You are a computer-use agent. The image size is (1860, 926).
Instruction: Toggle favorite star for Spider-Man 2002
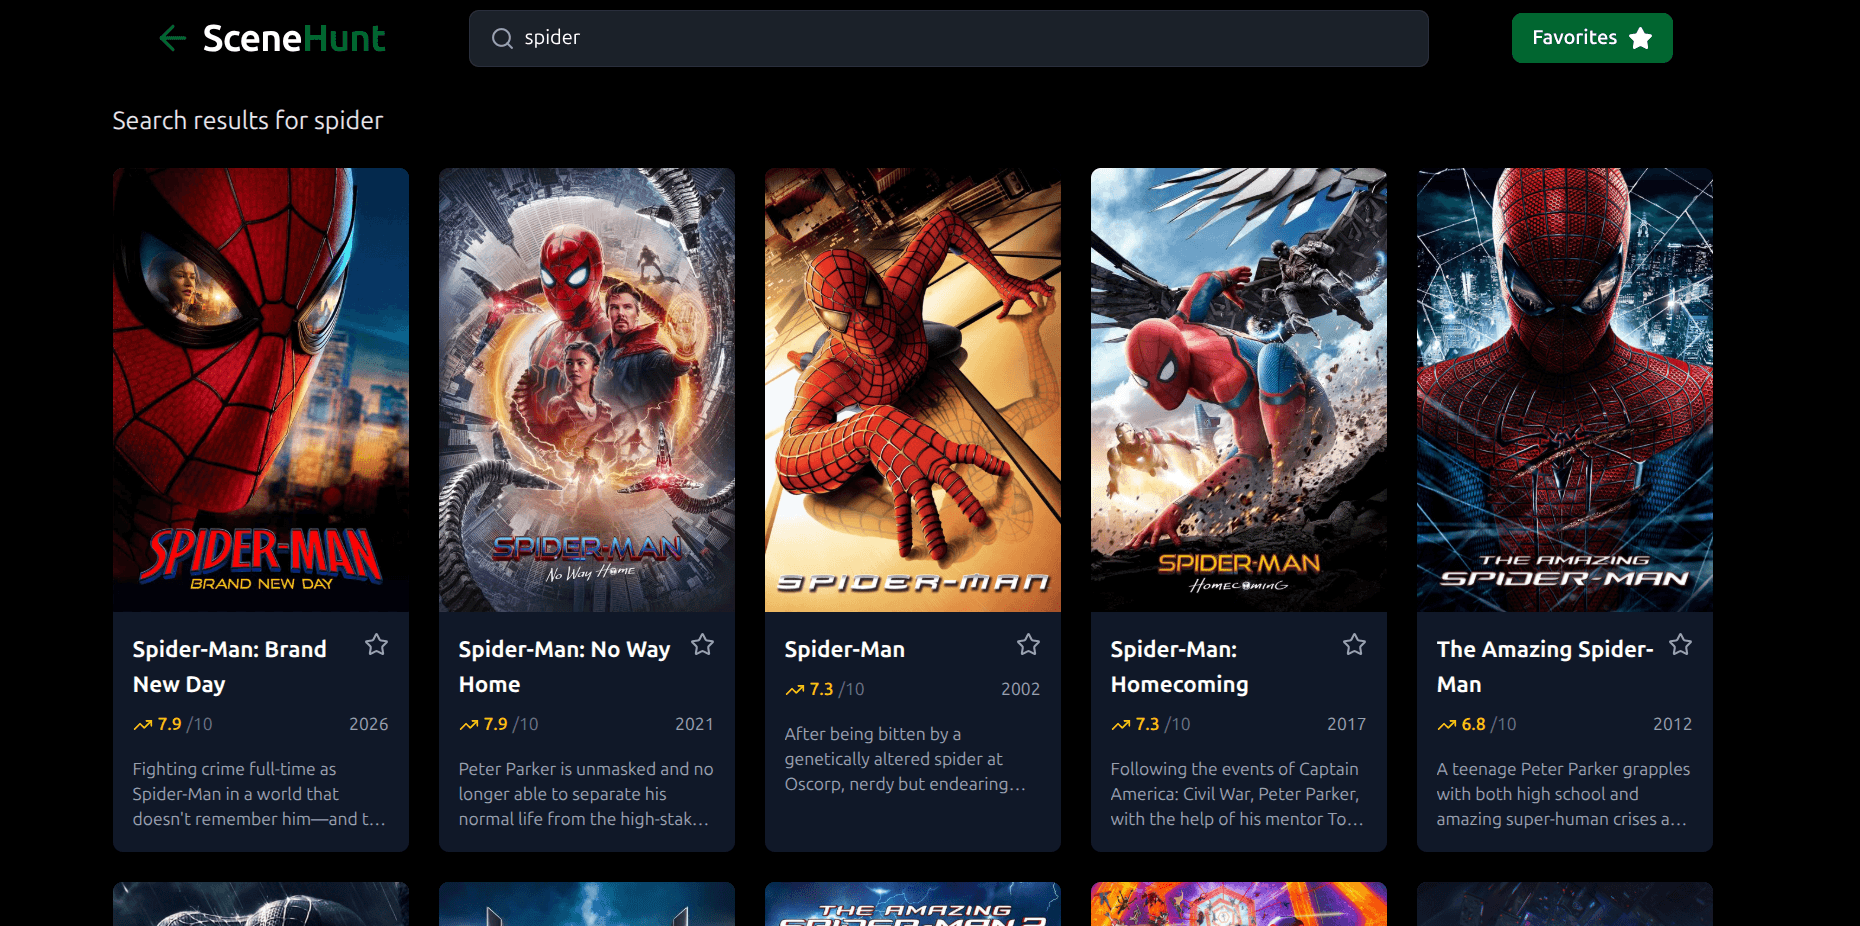pos(1028,645)
